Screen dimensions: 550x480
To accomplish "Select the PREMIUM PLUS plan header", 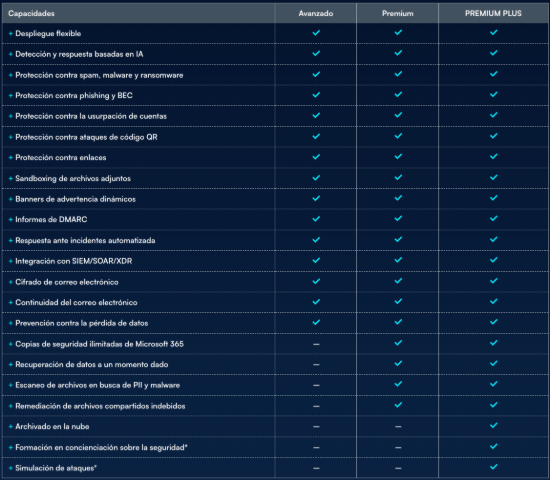I will pos(493,14).
